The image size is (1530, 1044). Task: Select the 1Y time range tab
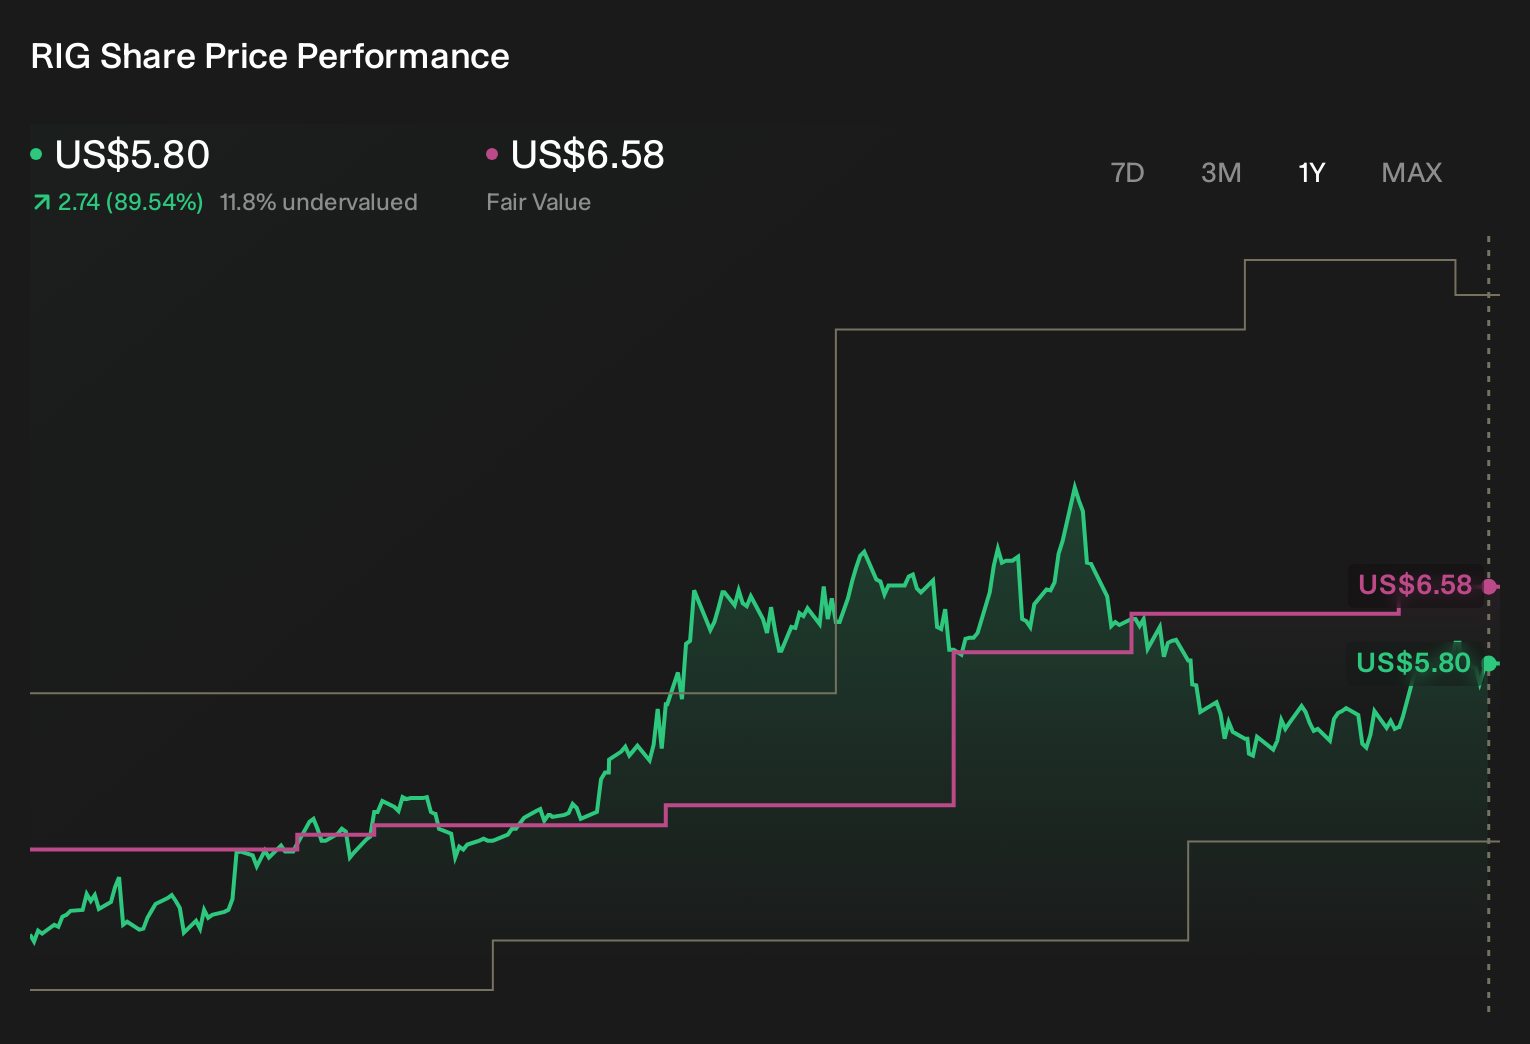[x=1311, y=173]
